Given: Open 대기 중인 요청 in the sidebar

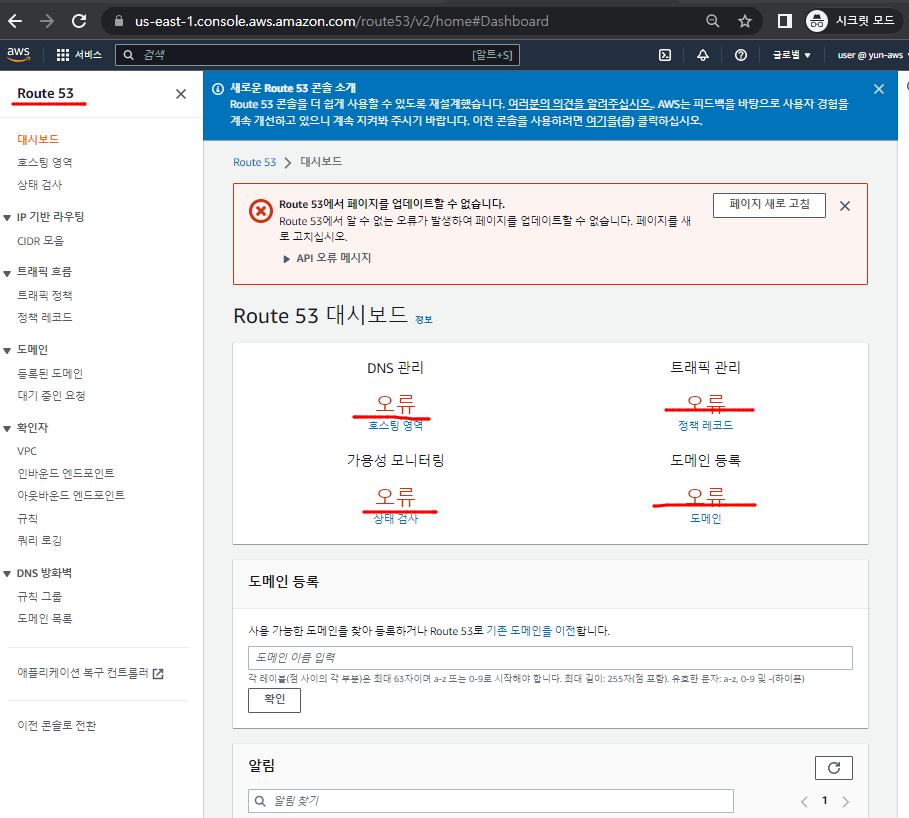Looking at the screenshot, I should coord(52,395).
